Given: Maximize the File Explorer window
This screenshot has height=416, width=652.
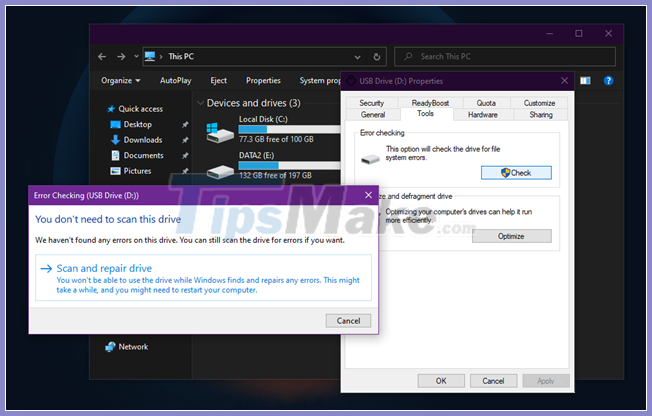Looking at the screenshot, I should click(579, 33).
